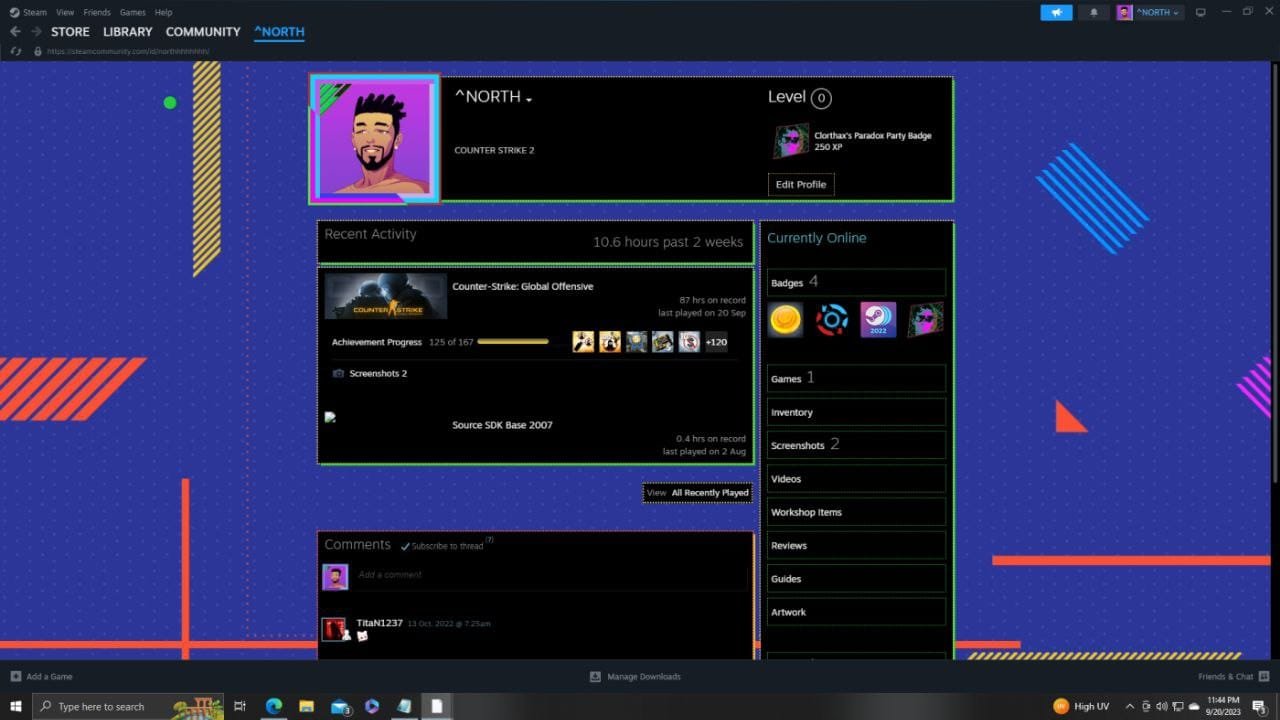Screen dimensions: 1280x720
Task: Click the blue announcements megaphone icon
Action: (1056, 12)
